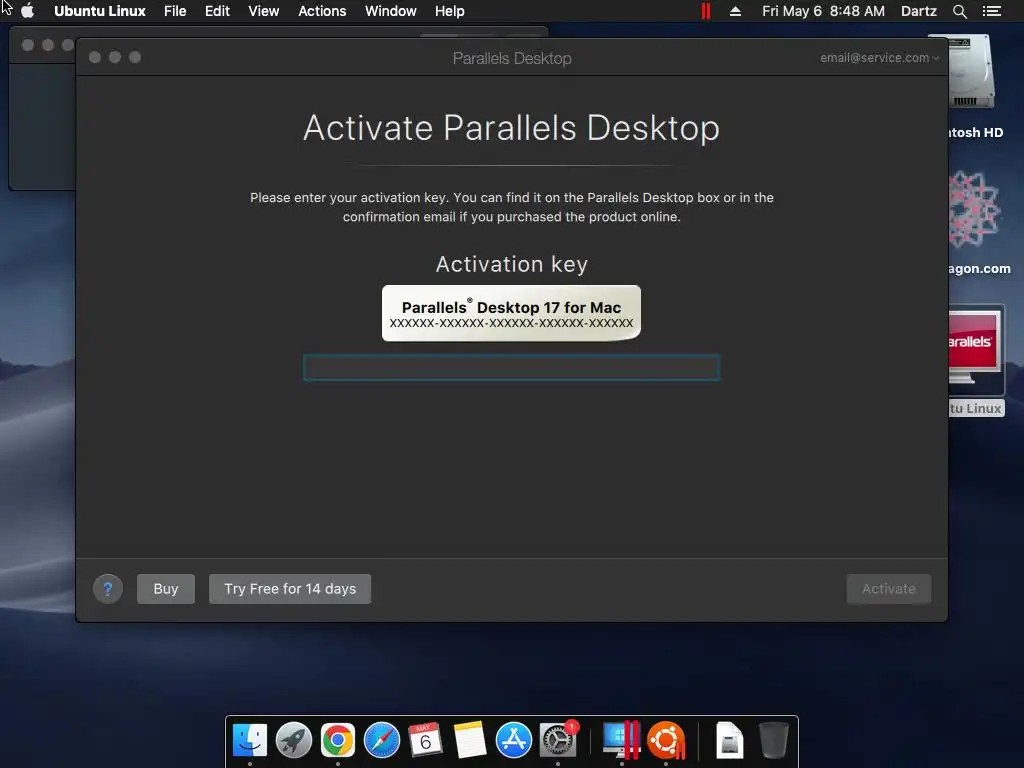Open the Help menu
Viewport: 1024px width, 768px height.
point(449,11)
